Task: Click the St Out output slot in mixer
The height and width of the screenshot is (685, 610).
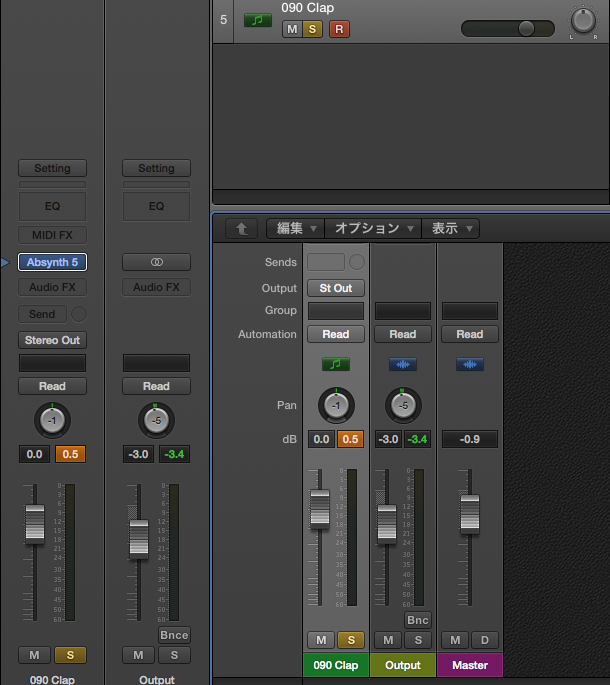Action: (336, 288)
